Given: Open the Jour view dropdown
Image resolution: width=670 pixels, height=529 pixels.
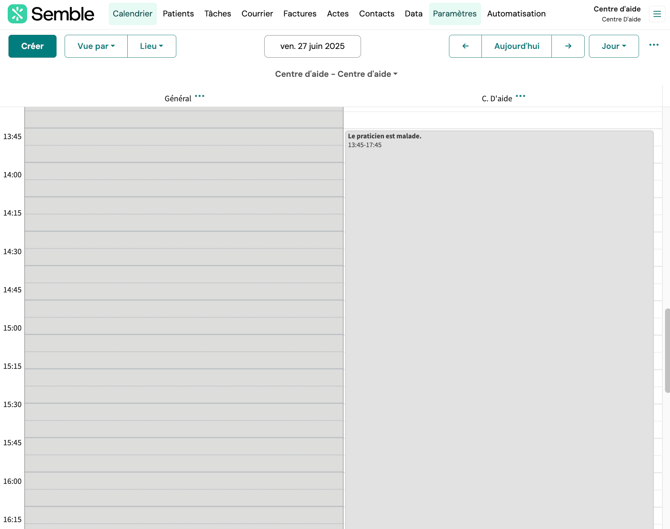Looking at the screenshot, I should 614,46.
